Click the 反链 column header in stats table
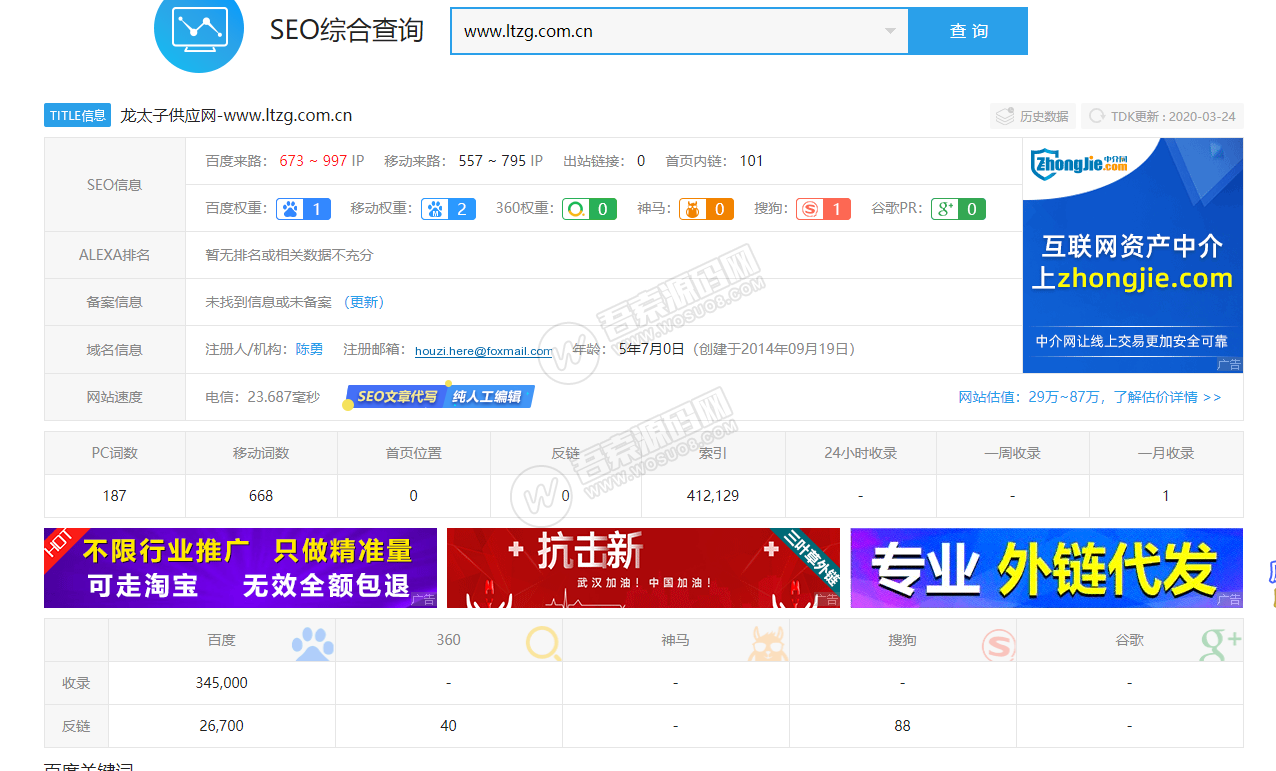 (565, 453)
